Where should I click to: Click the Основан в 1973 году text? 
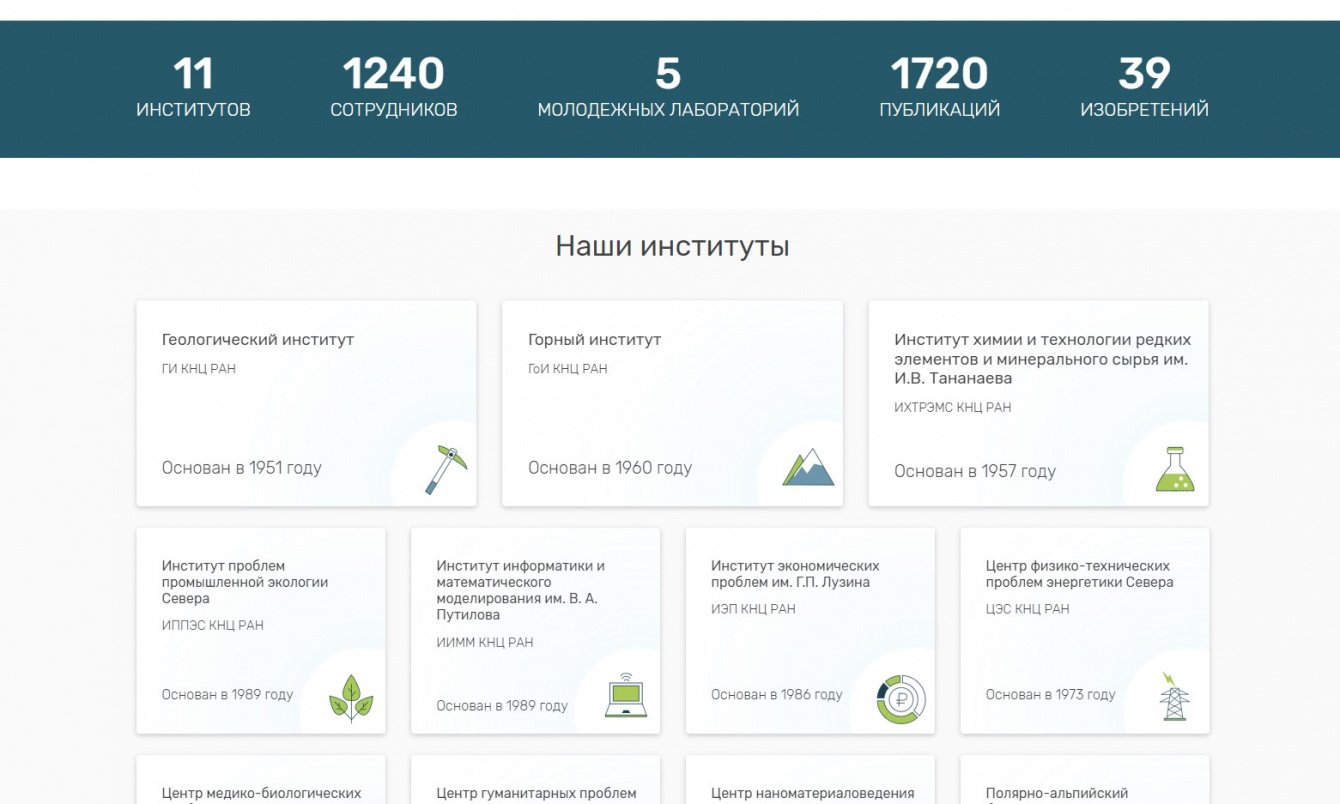(x=1051, y=695)
